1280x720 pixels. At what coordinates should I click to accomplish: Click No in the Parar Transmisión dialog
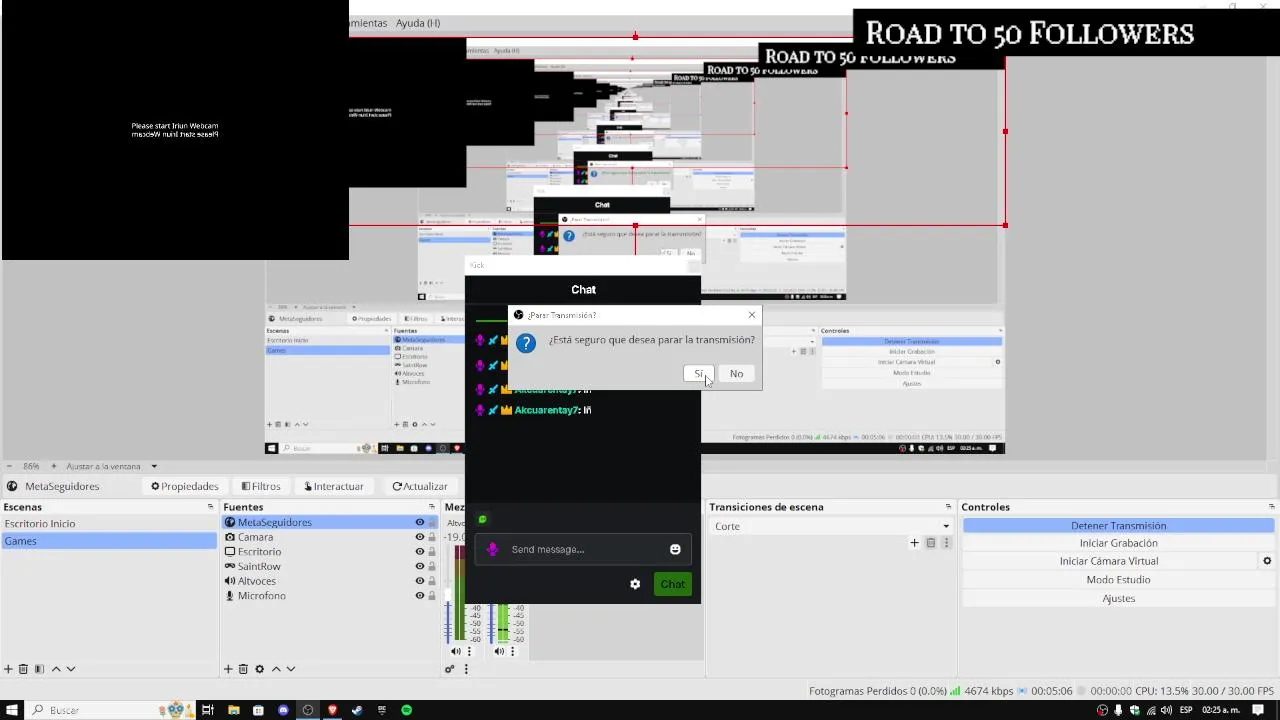[x=736, y=374]
